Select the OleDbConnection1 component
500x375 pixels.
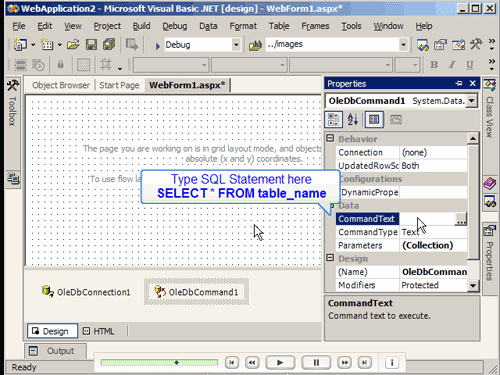click(86, 292)
